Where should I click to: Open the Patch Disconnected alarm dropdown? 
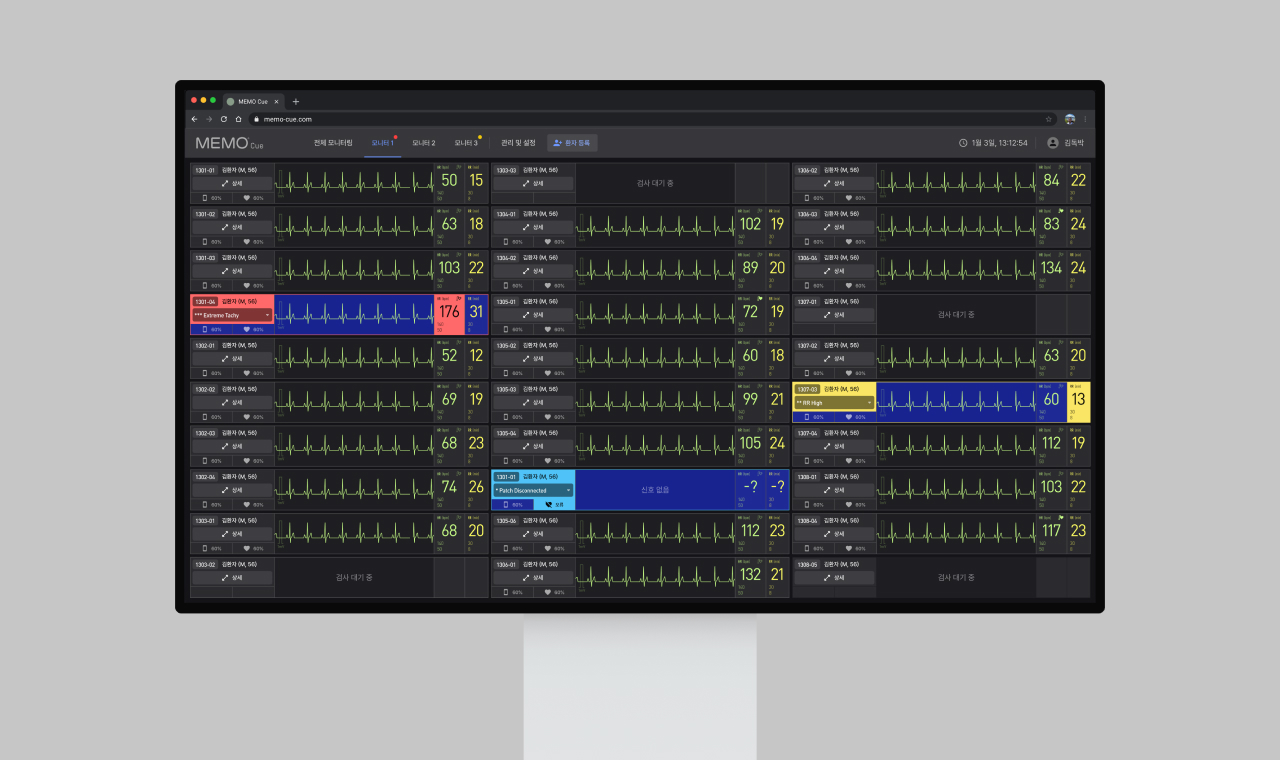pos(568,491)
